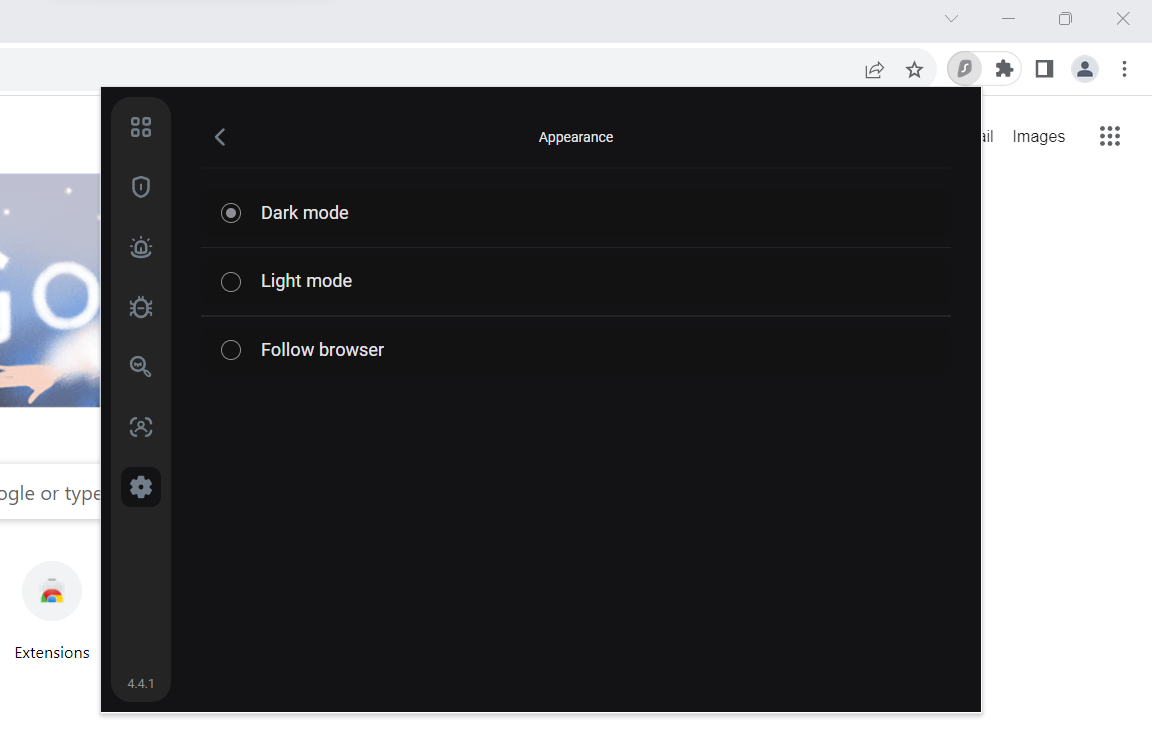The height and width of the screenshot is (737, 1152).
Task: Click the Surfshark extension icon in toolbar
Action: click(964, 69)
